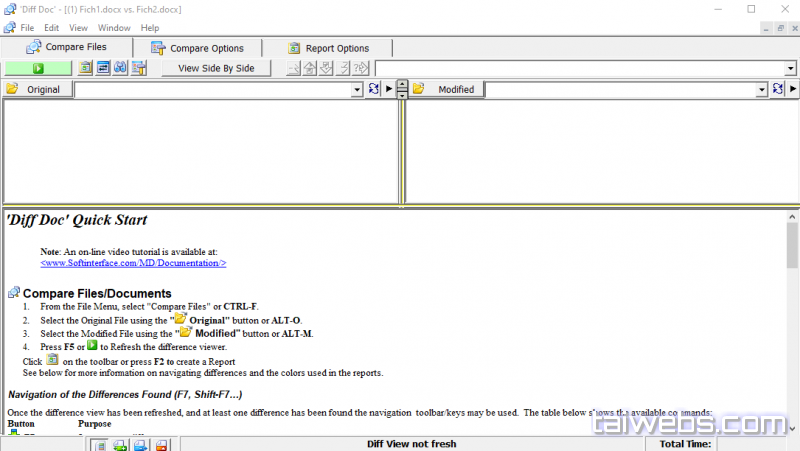Expand the Modified file path dropdown
800x451 pixels.
pos(761,90)
